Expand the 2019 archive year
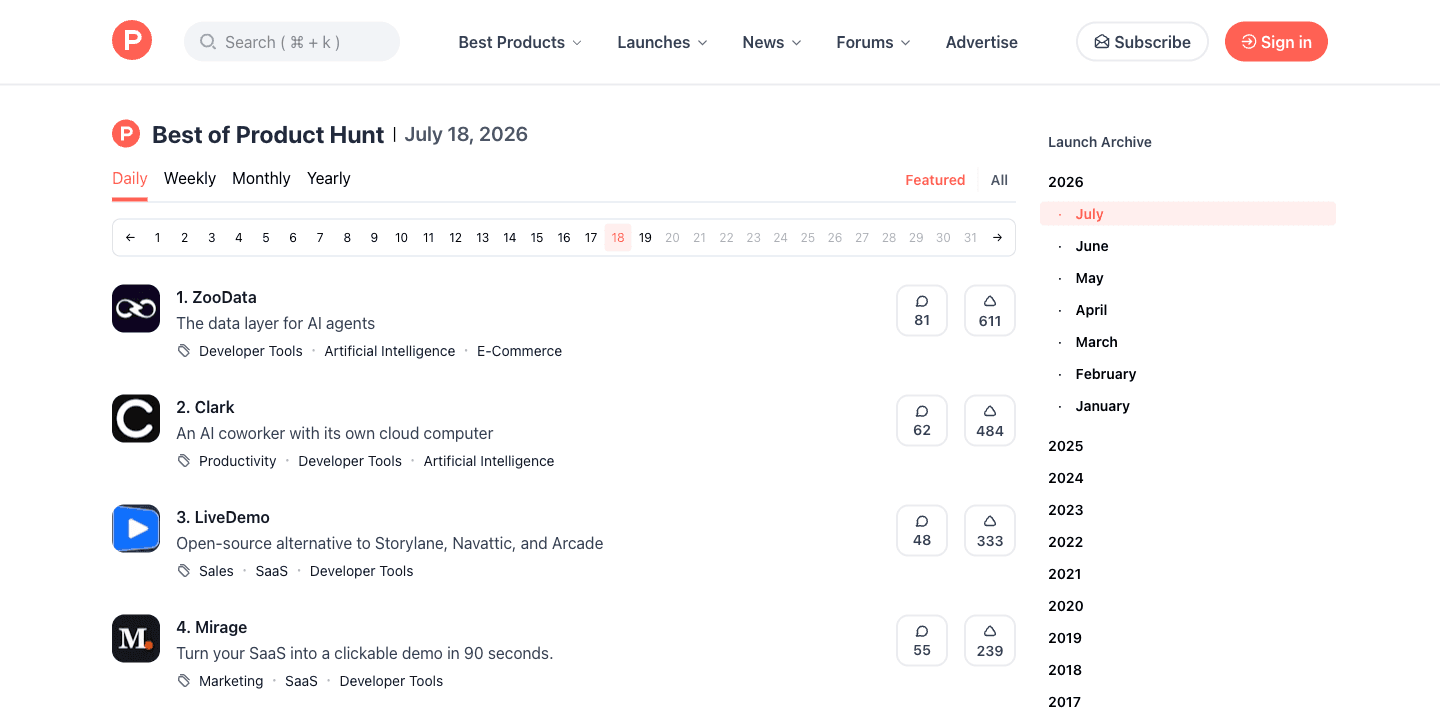This screenshot has height=720, width=1440. coord(1065,638)
